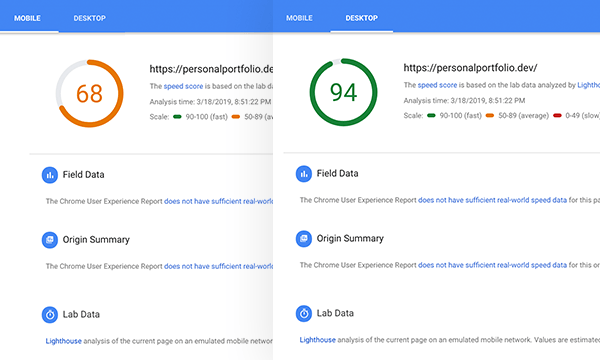Open Field Data insufficient speed data link, right report
Viewport: 600px width, 360px height.
(492, 200)
